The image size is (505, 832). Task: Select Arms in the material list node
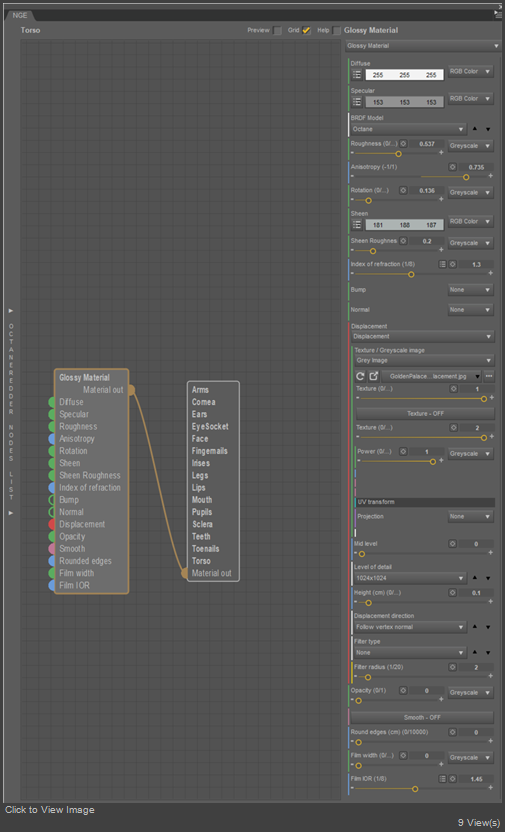(200, 390)
